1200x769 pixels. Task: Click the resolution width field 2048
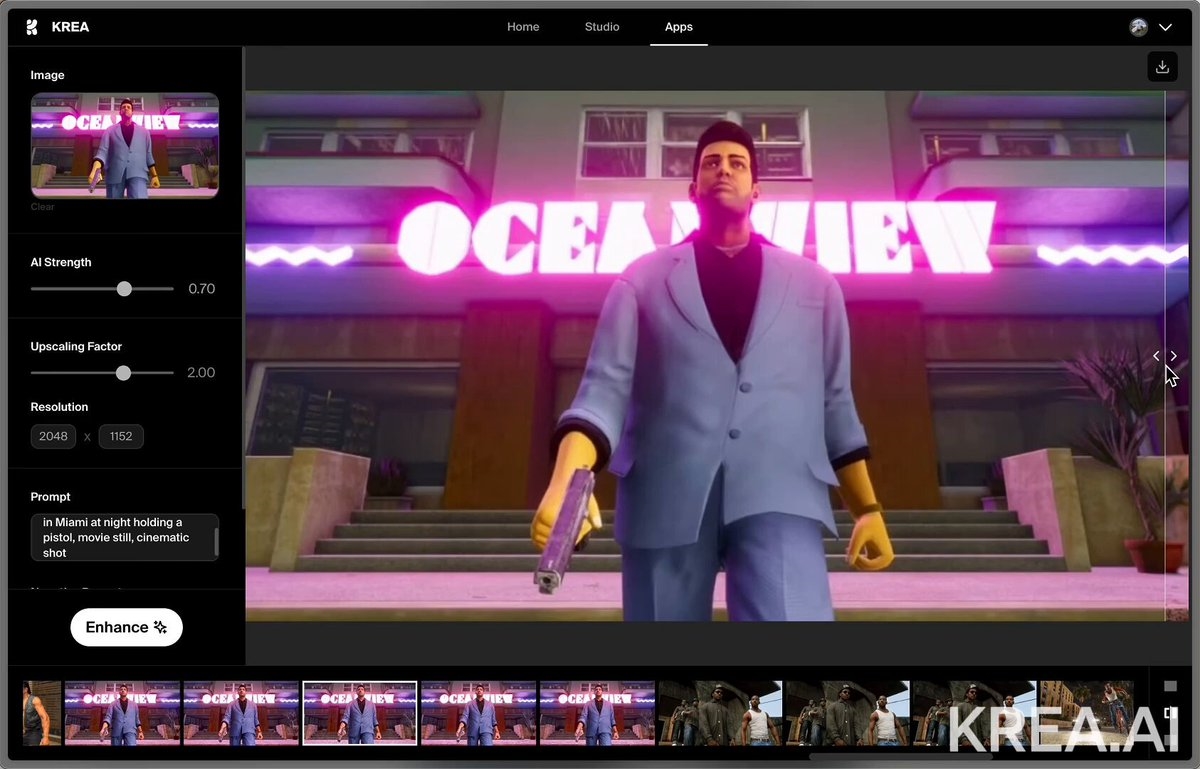53,436
